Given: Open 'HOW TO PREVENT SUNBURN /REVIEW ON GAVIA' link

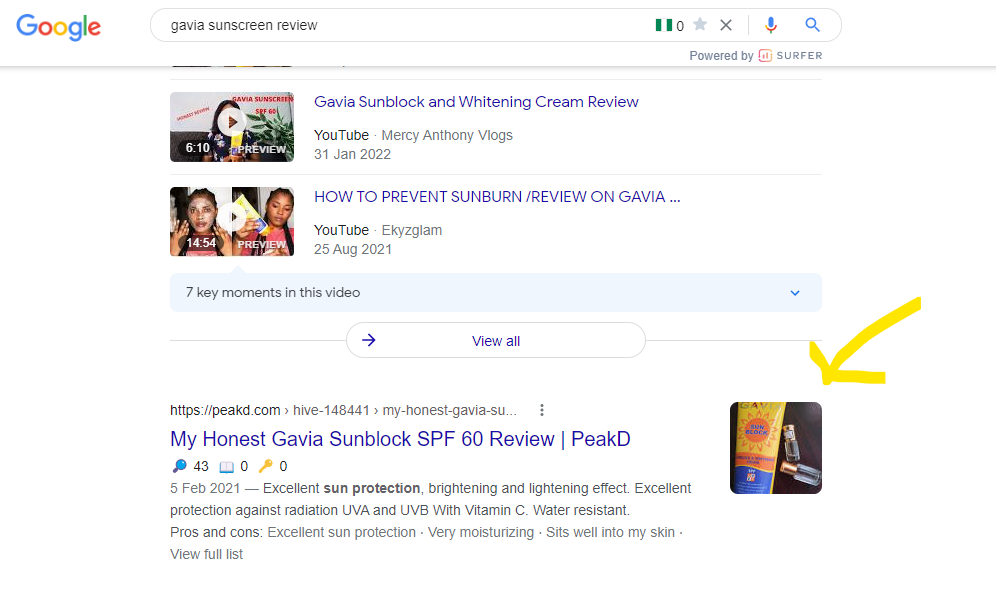Looking at the screenshot, I should [x=497, y=197].
